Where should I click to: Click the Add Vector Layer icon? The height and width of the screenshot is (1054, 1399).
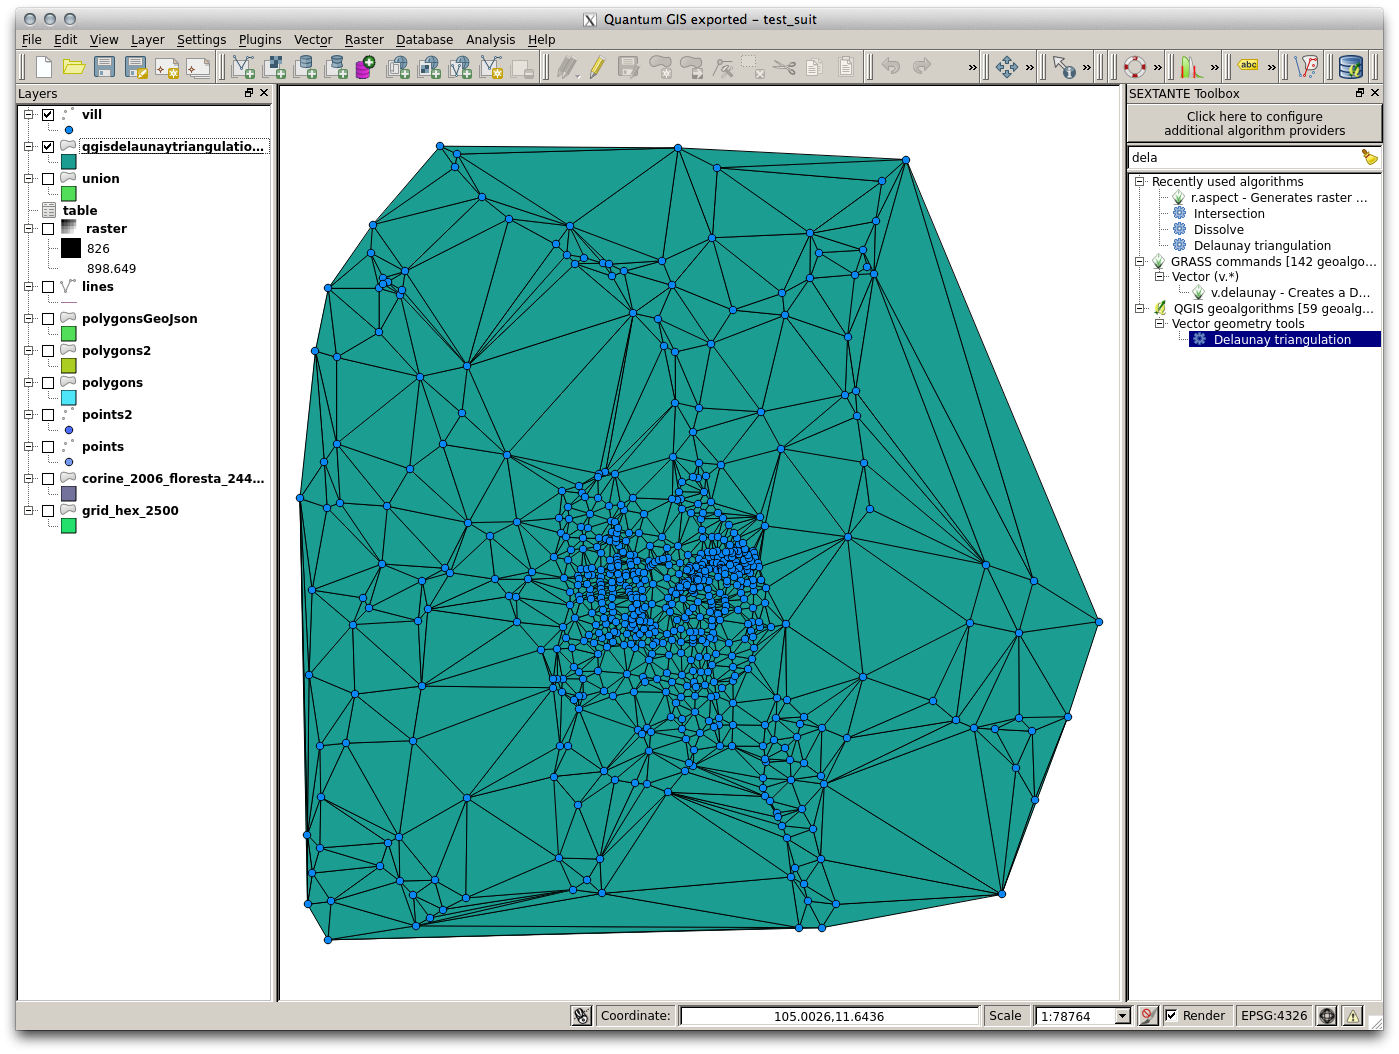click(x=243, y=67)
